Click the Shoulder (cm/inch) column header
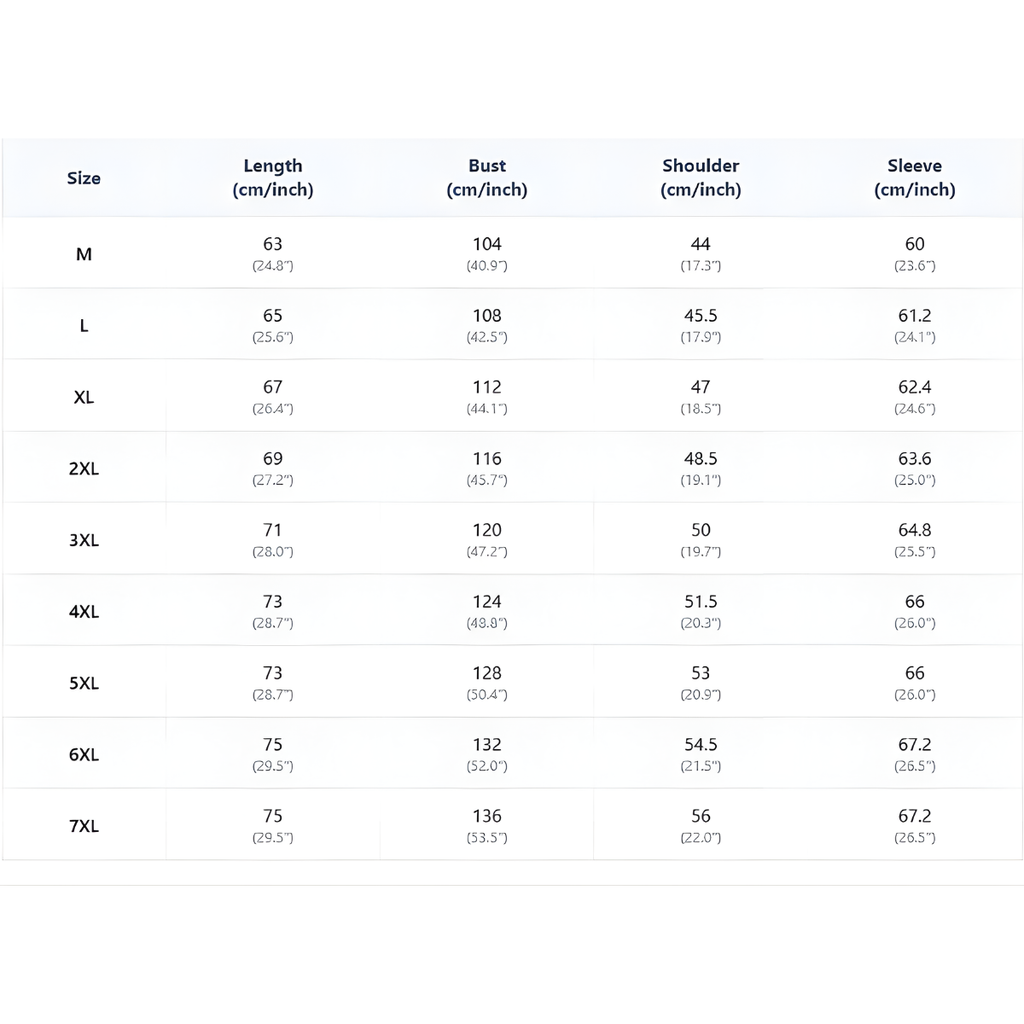This screenshot has width=1024, height=1024. (x=701, y=178)
